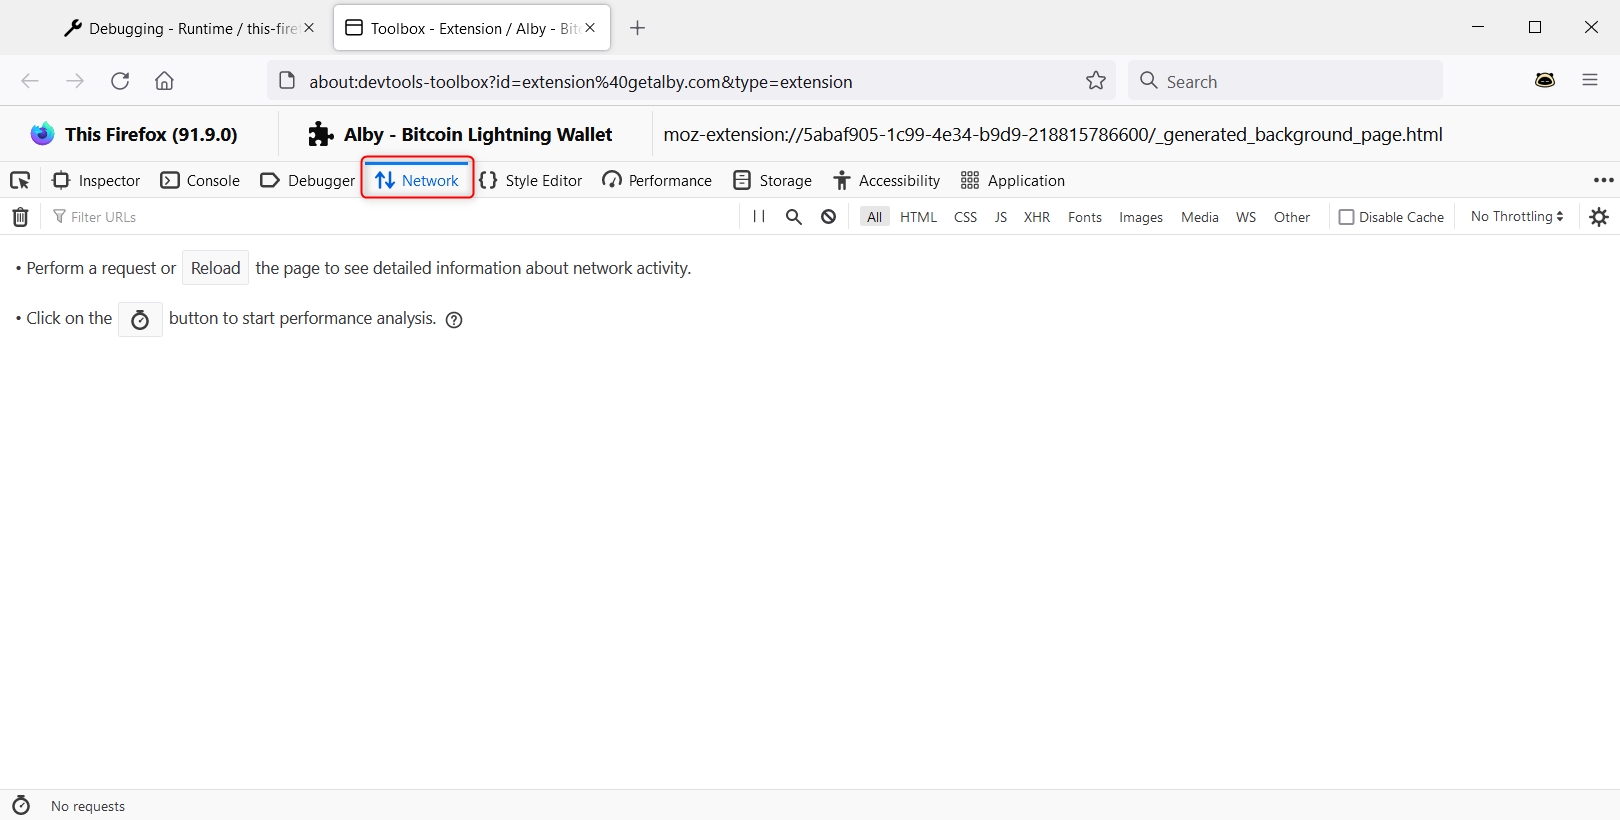Image resolution: width=1620 pixels, height=820 pixels.
Task: Click the stopwatch icon in status bar
Action: 21,806
